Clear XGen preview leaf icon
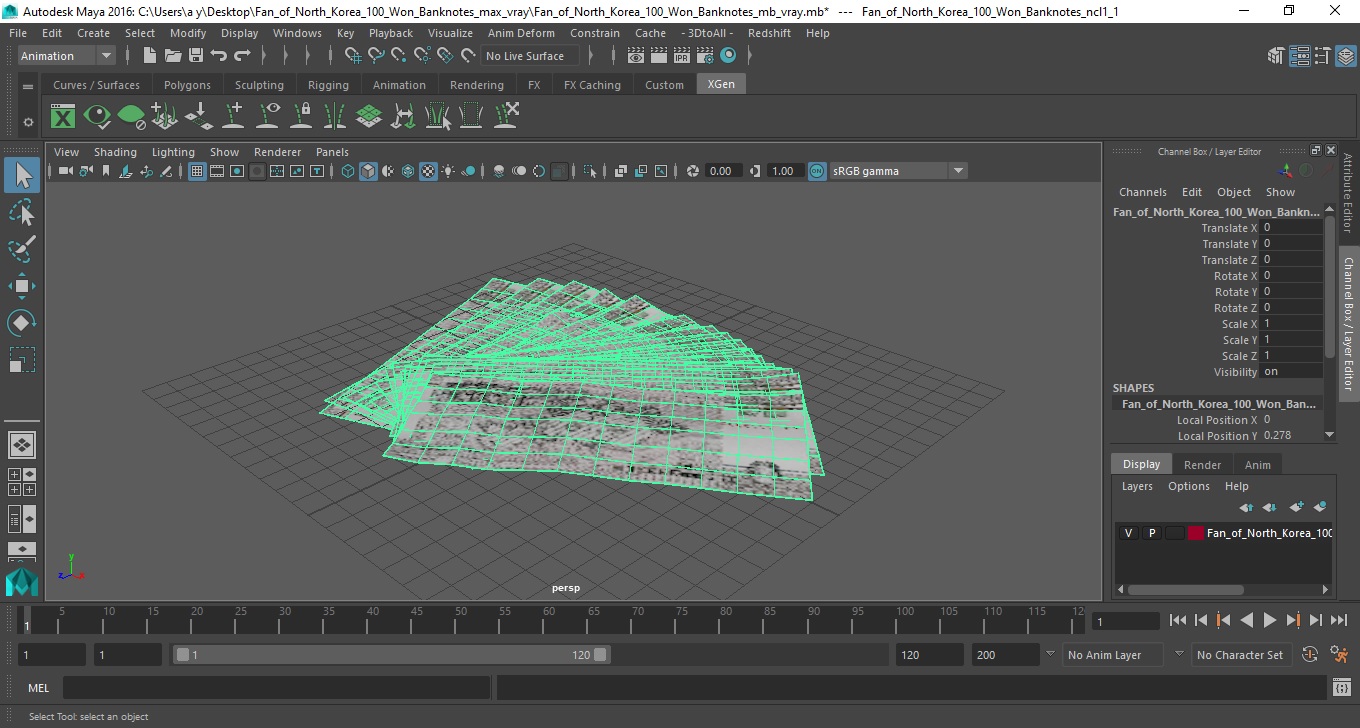Viewport: 1360px width, 728px height. point(131,117)
